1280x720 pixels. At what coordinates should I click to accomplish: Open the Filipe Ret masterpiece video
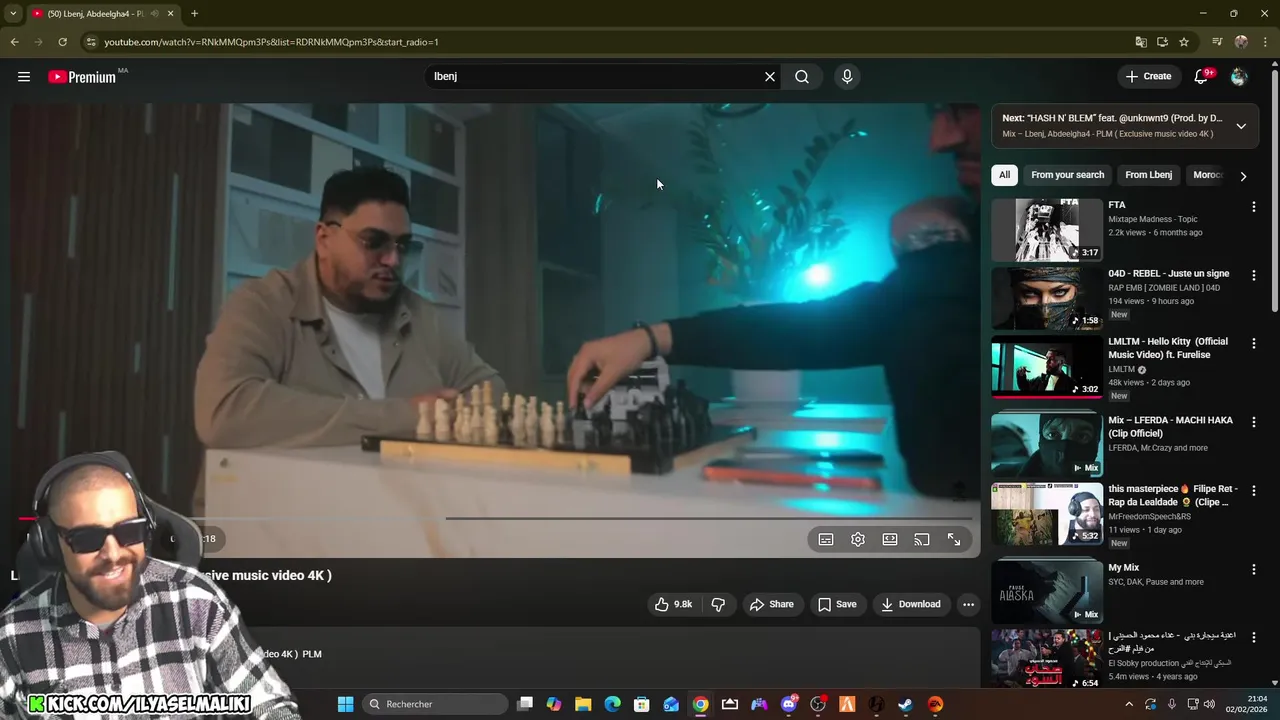(x=1047, y=514)
